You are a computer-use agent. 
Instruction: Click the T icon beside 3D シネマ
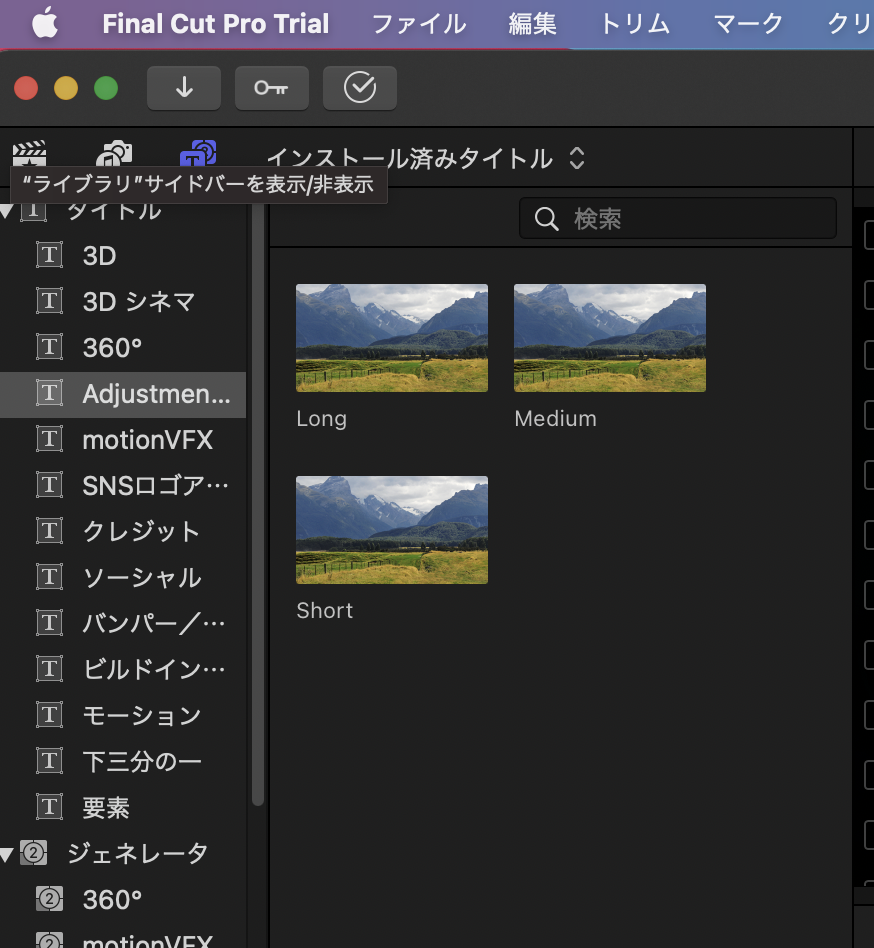tap(50, 301)
